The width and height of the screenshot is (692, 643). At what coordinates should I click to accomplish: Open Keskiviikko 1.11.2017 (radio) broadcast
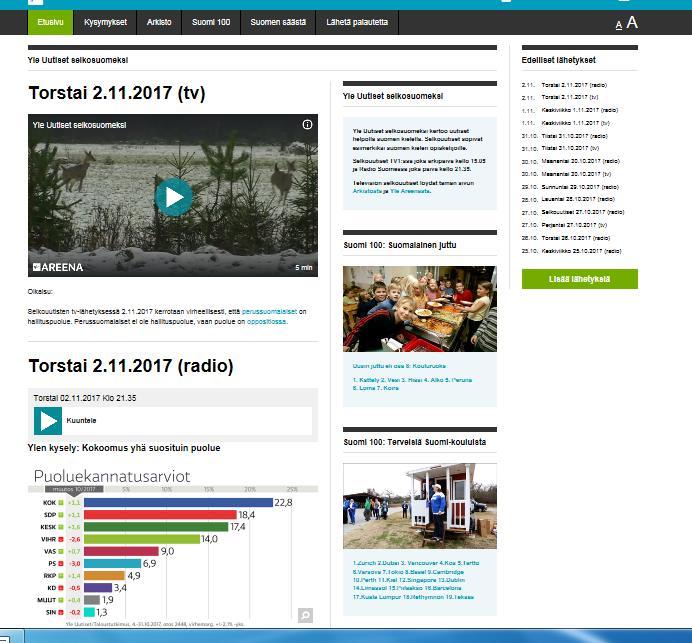[579, 110]
